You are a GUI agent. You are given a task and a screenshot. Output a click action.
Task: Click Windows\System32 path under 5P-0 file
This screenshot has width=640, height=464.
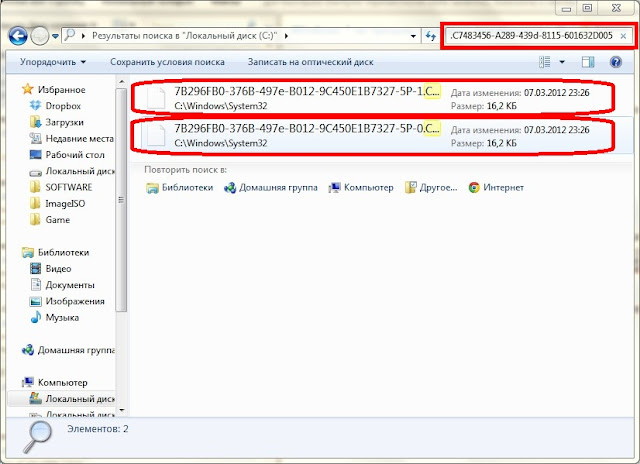coord(221,143)
